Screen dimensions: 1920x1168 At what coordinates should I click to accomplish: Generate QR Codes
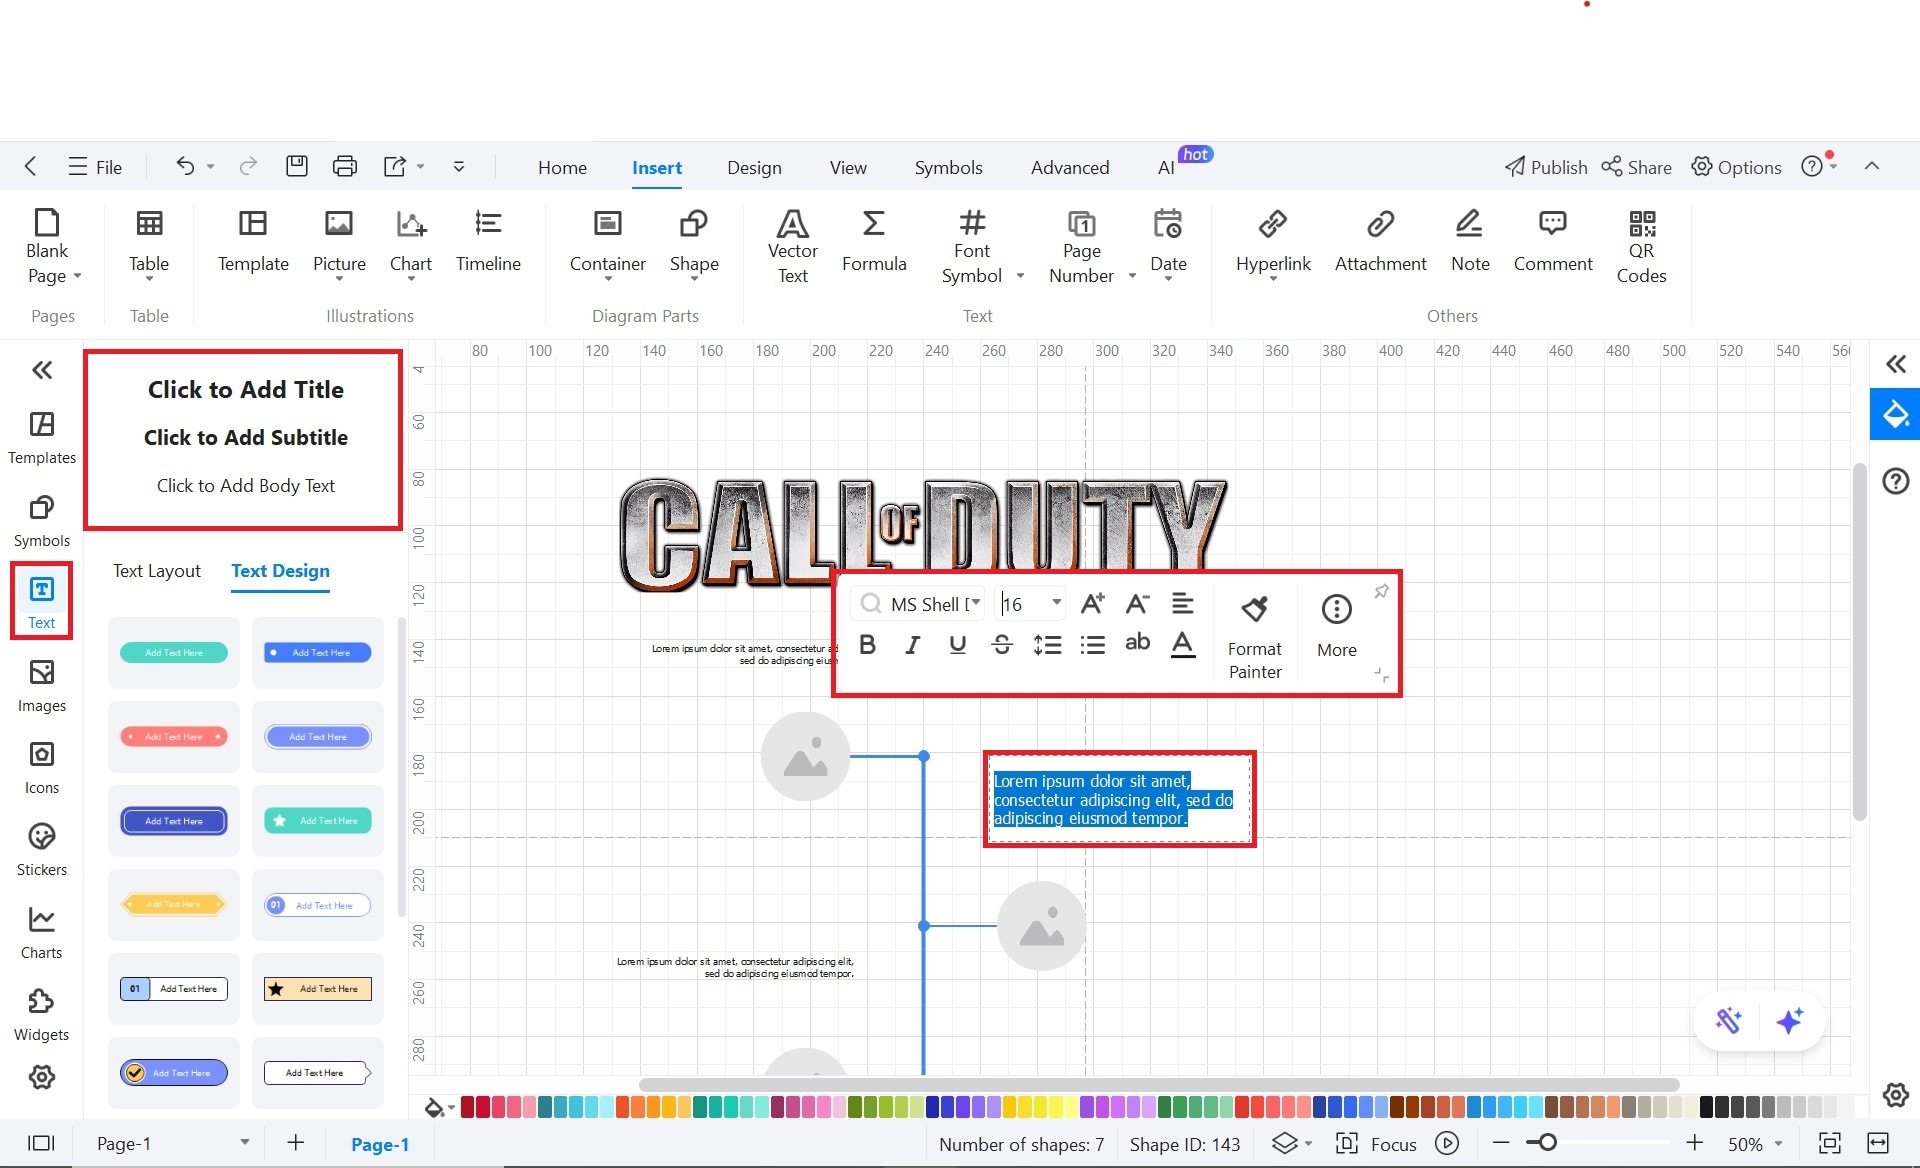click(x=1641, y=246)
